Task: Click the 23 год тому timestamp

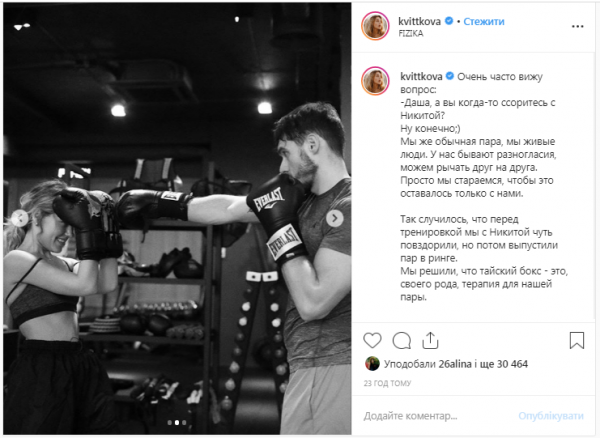Action: click(x=387, y=383)
